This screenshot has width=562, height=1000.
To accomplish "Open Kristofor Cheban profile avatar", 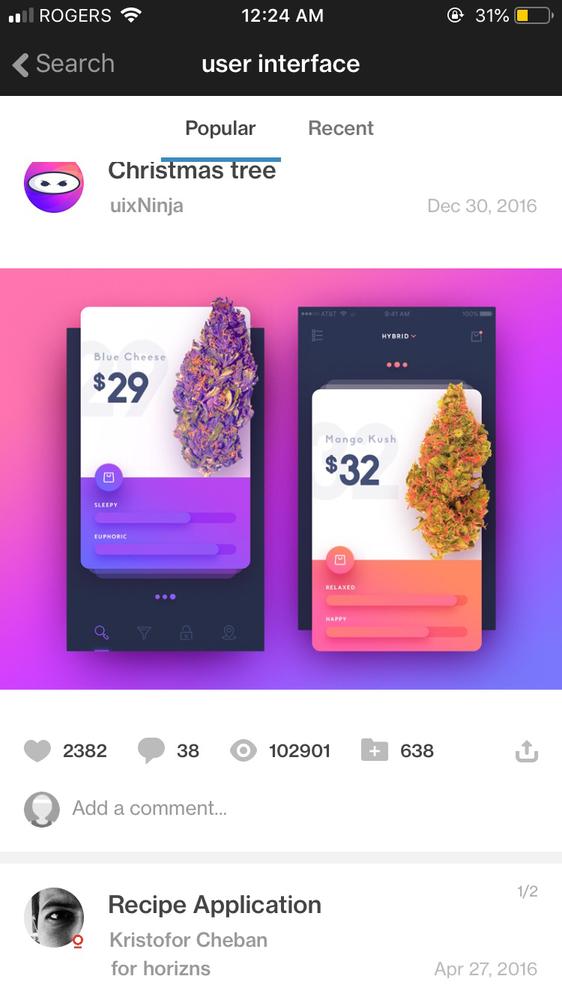I will (x=54, y=917).
